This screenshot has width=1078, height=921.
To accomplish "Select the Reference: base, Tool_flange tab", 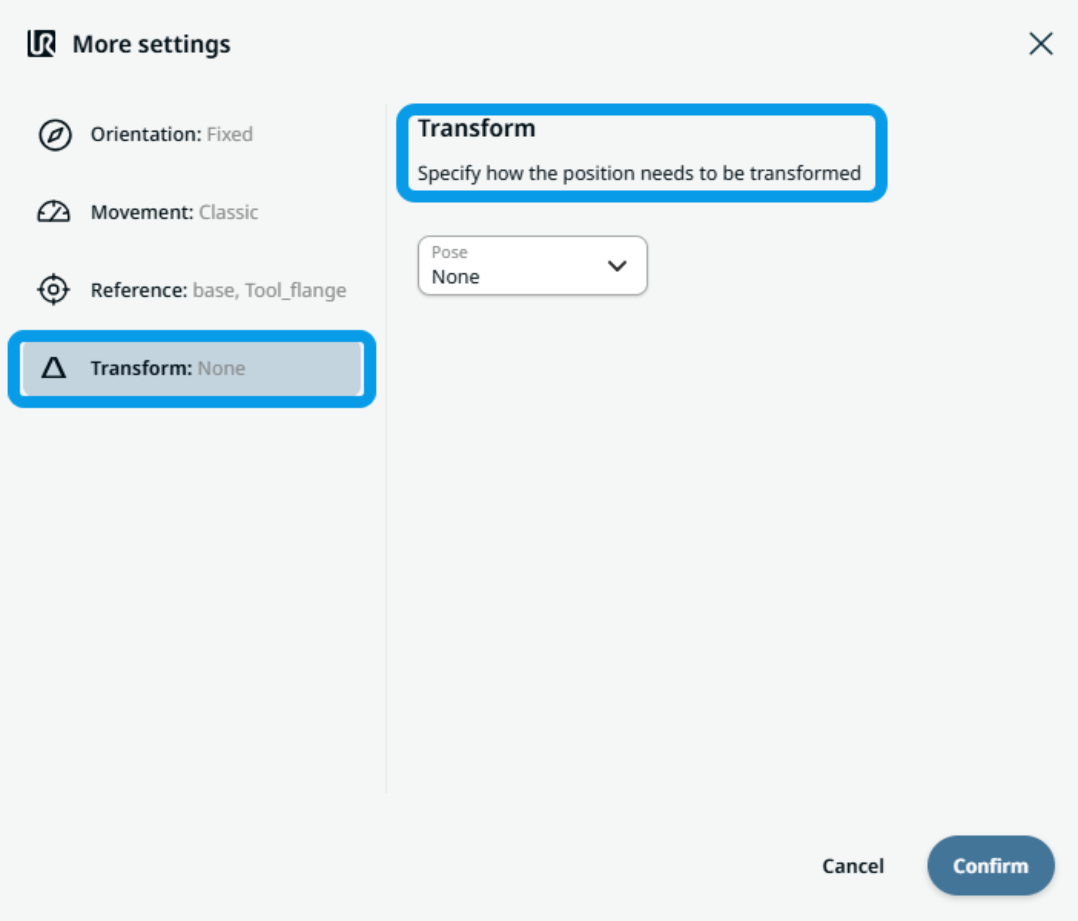I will [x=218, y=290].
